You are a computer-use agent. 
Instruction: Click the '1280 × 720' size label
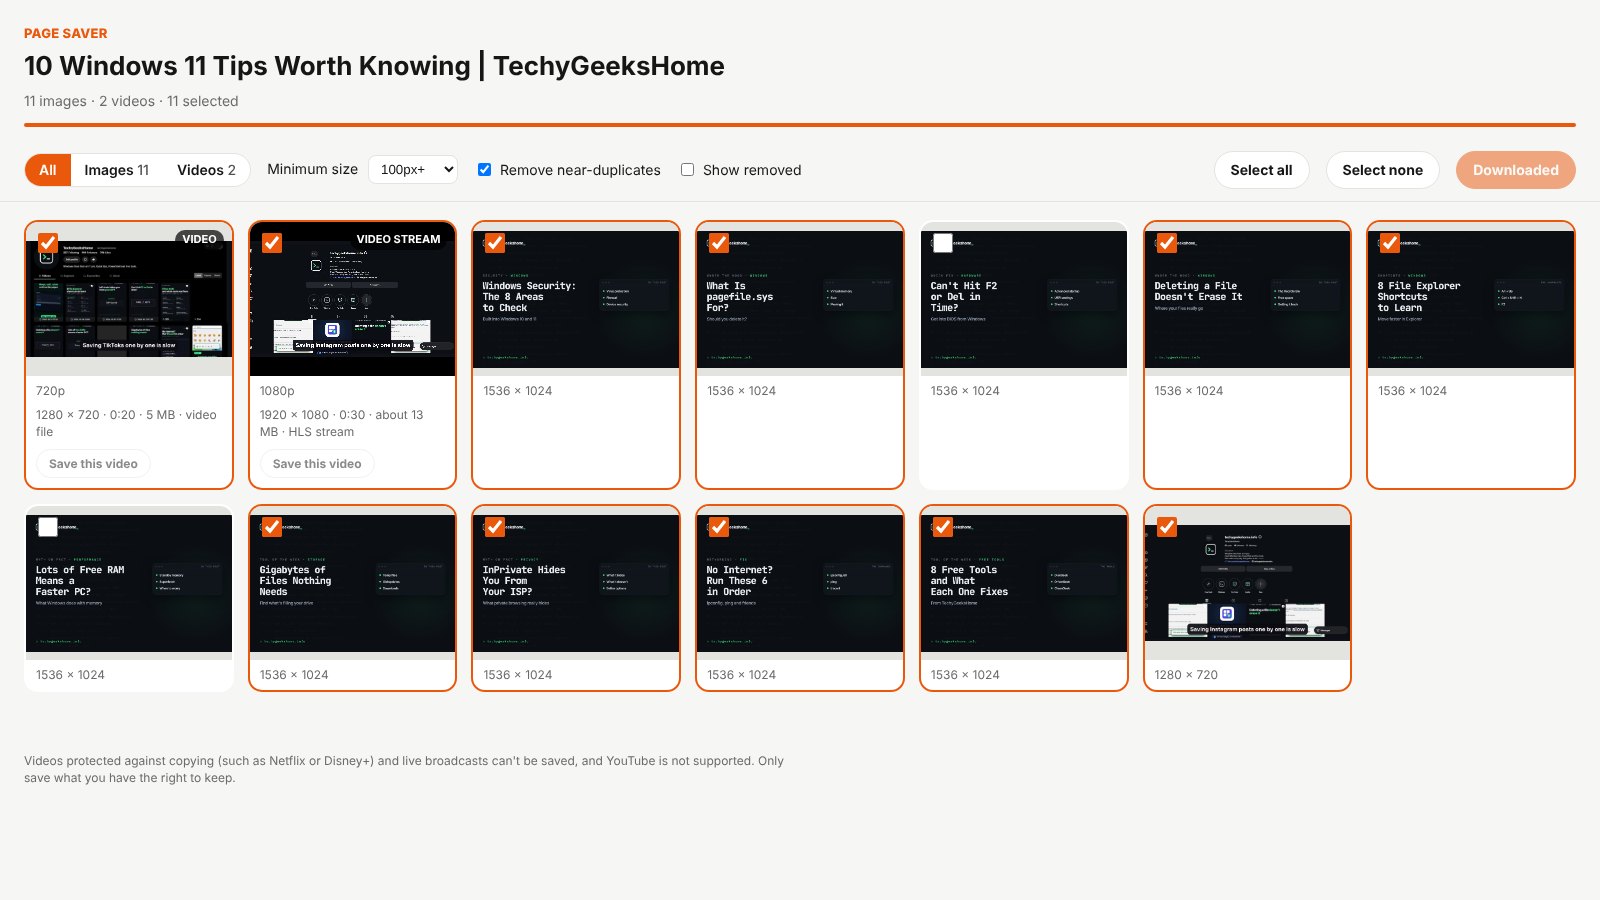point(1186,675)
